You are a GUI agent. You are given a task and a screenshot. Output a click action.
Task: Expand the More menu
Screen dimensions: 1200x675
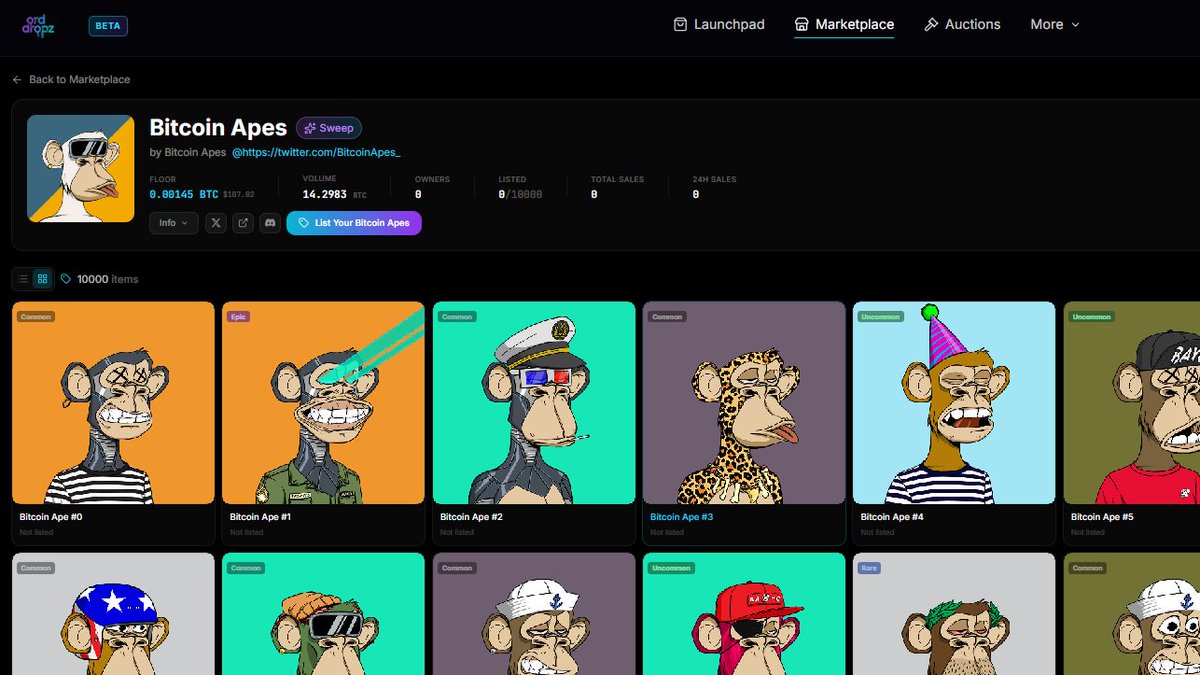[x=1055, y=24]
